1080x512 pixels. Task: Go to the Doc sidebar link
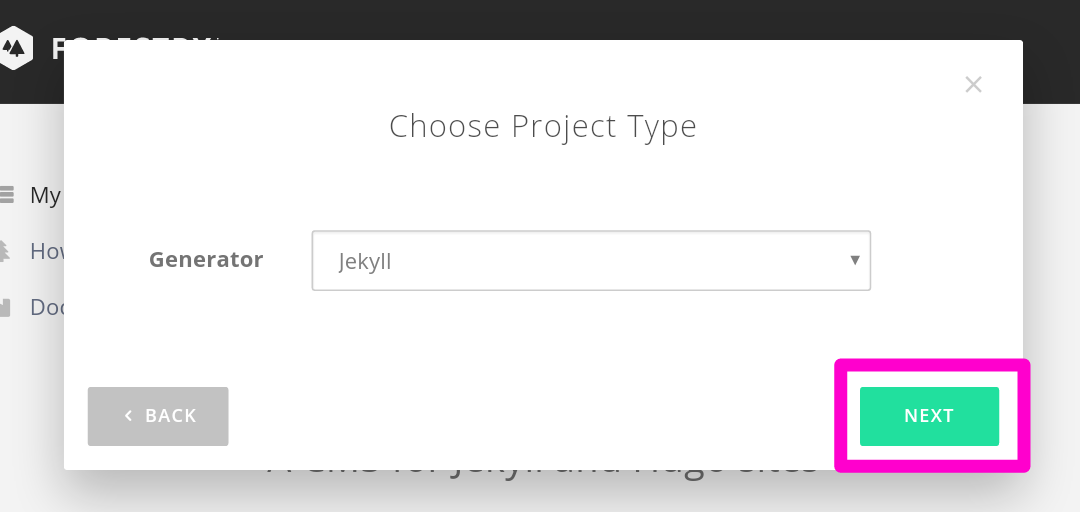pyautogui.click(x=48, y=307)
